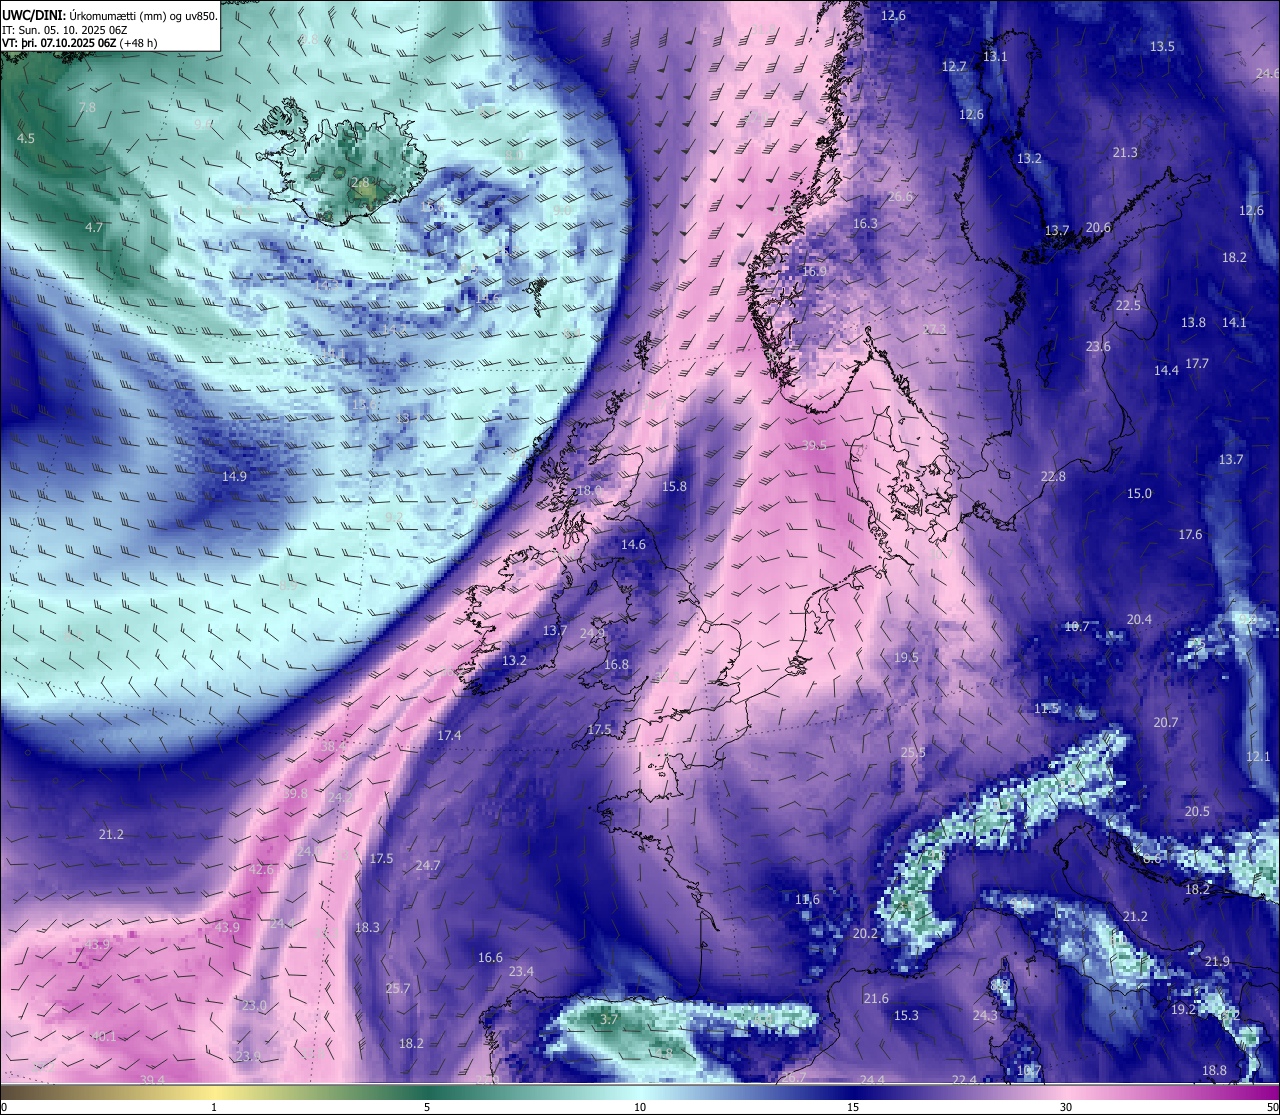Select the 25.5 value label

coord(913,752)
